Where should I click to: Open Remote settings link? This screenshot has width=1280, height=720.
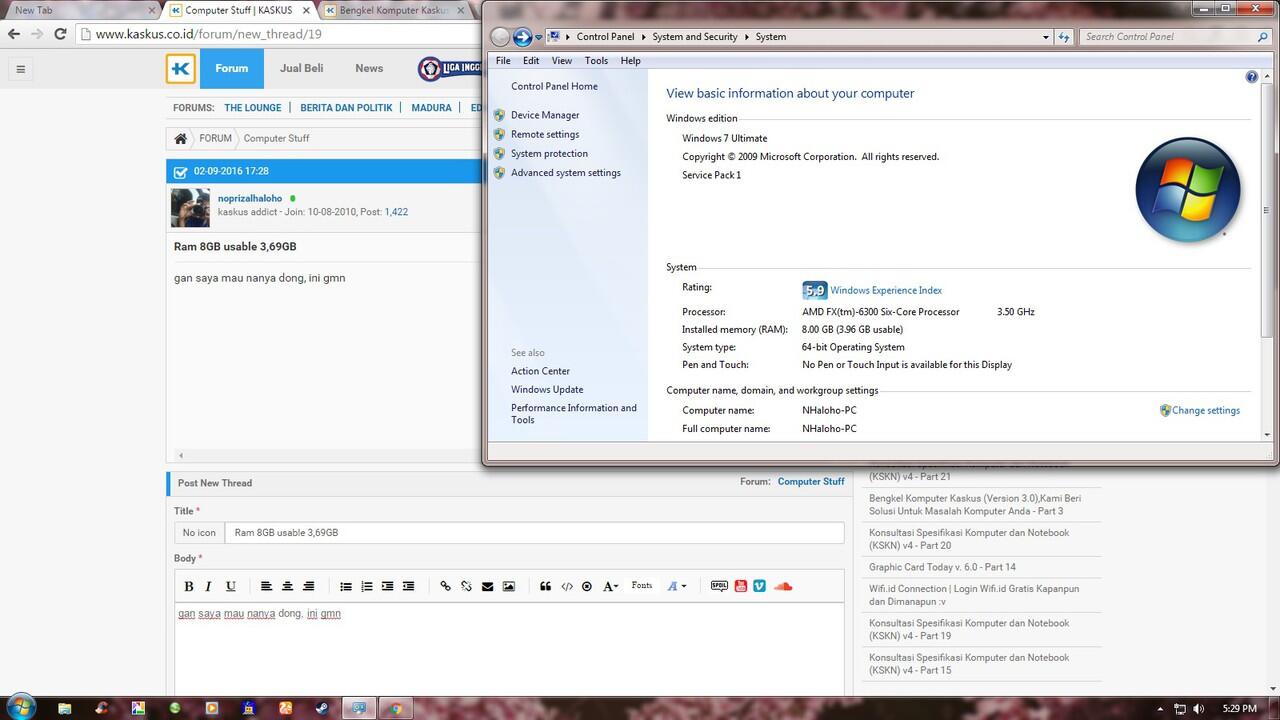545,134
